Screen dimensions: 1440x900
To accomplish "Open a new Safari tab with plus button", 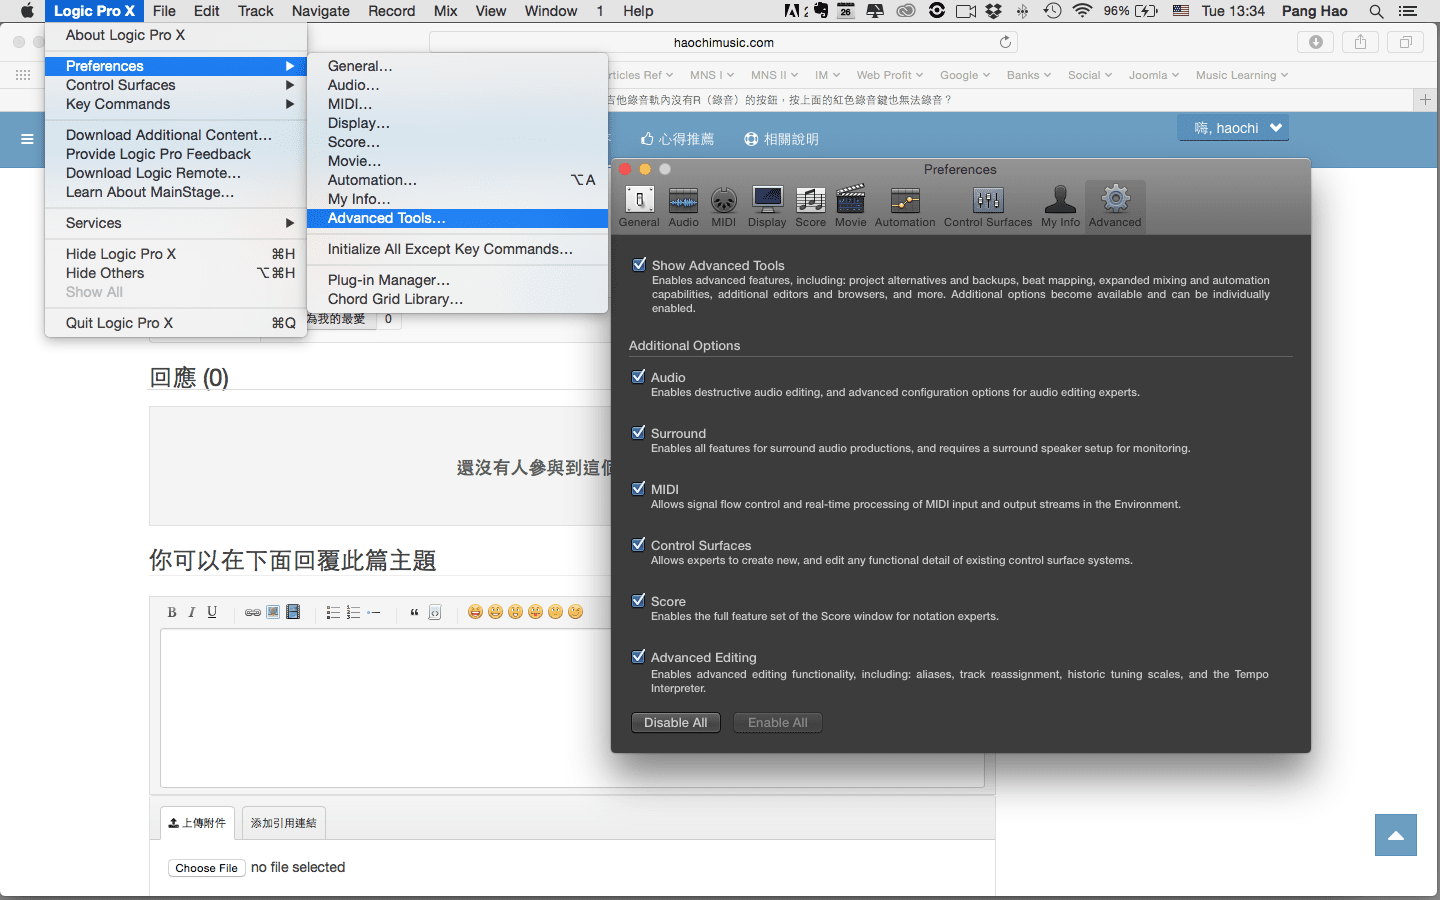I will [1425, 100].
